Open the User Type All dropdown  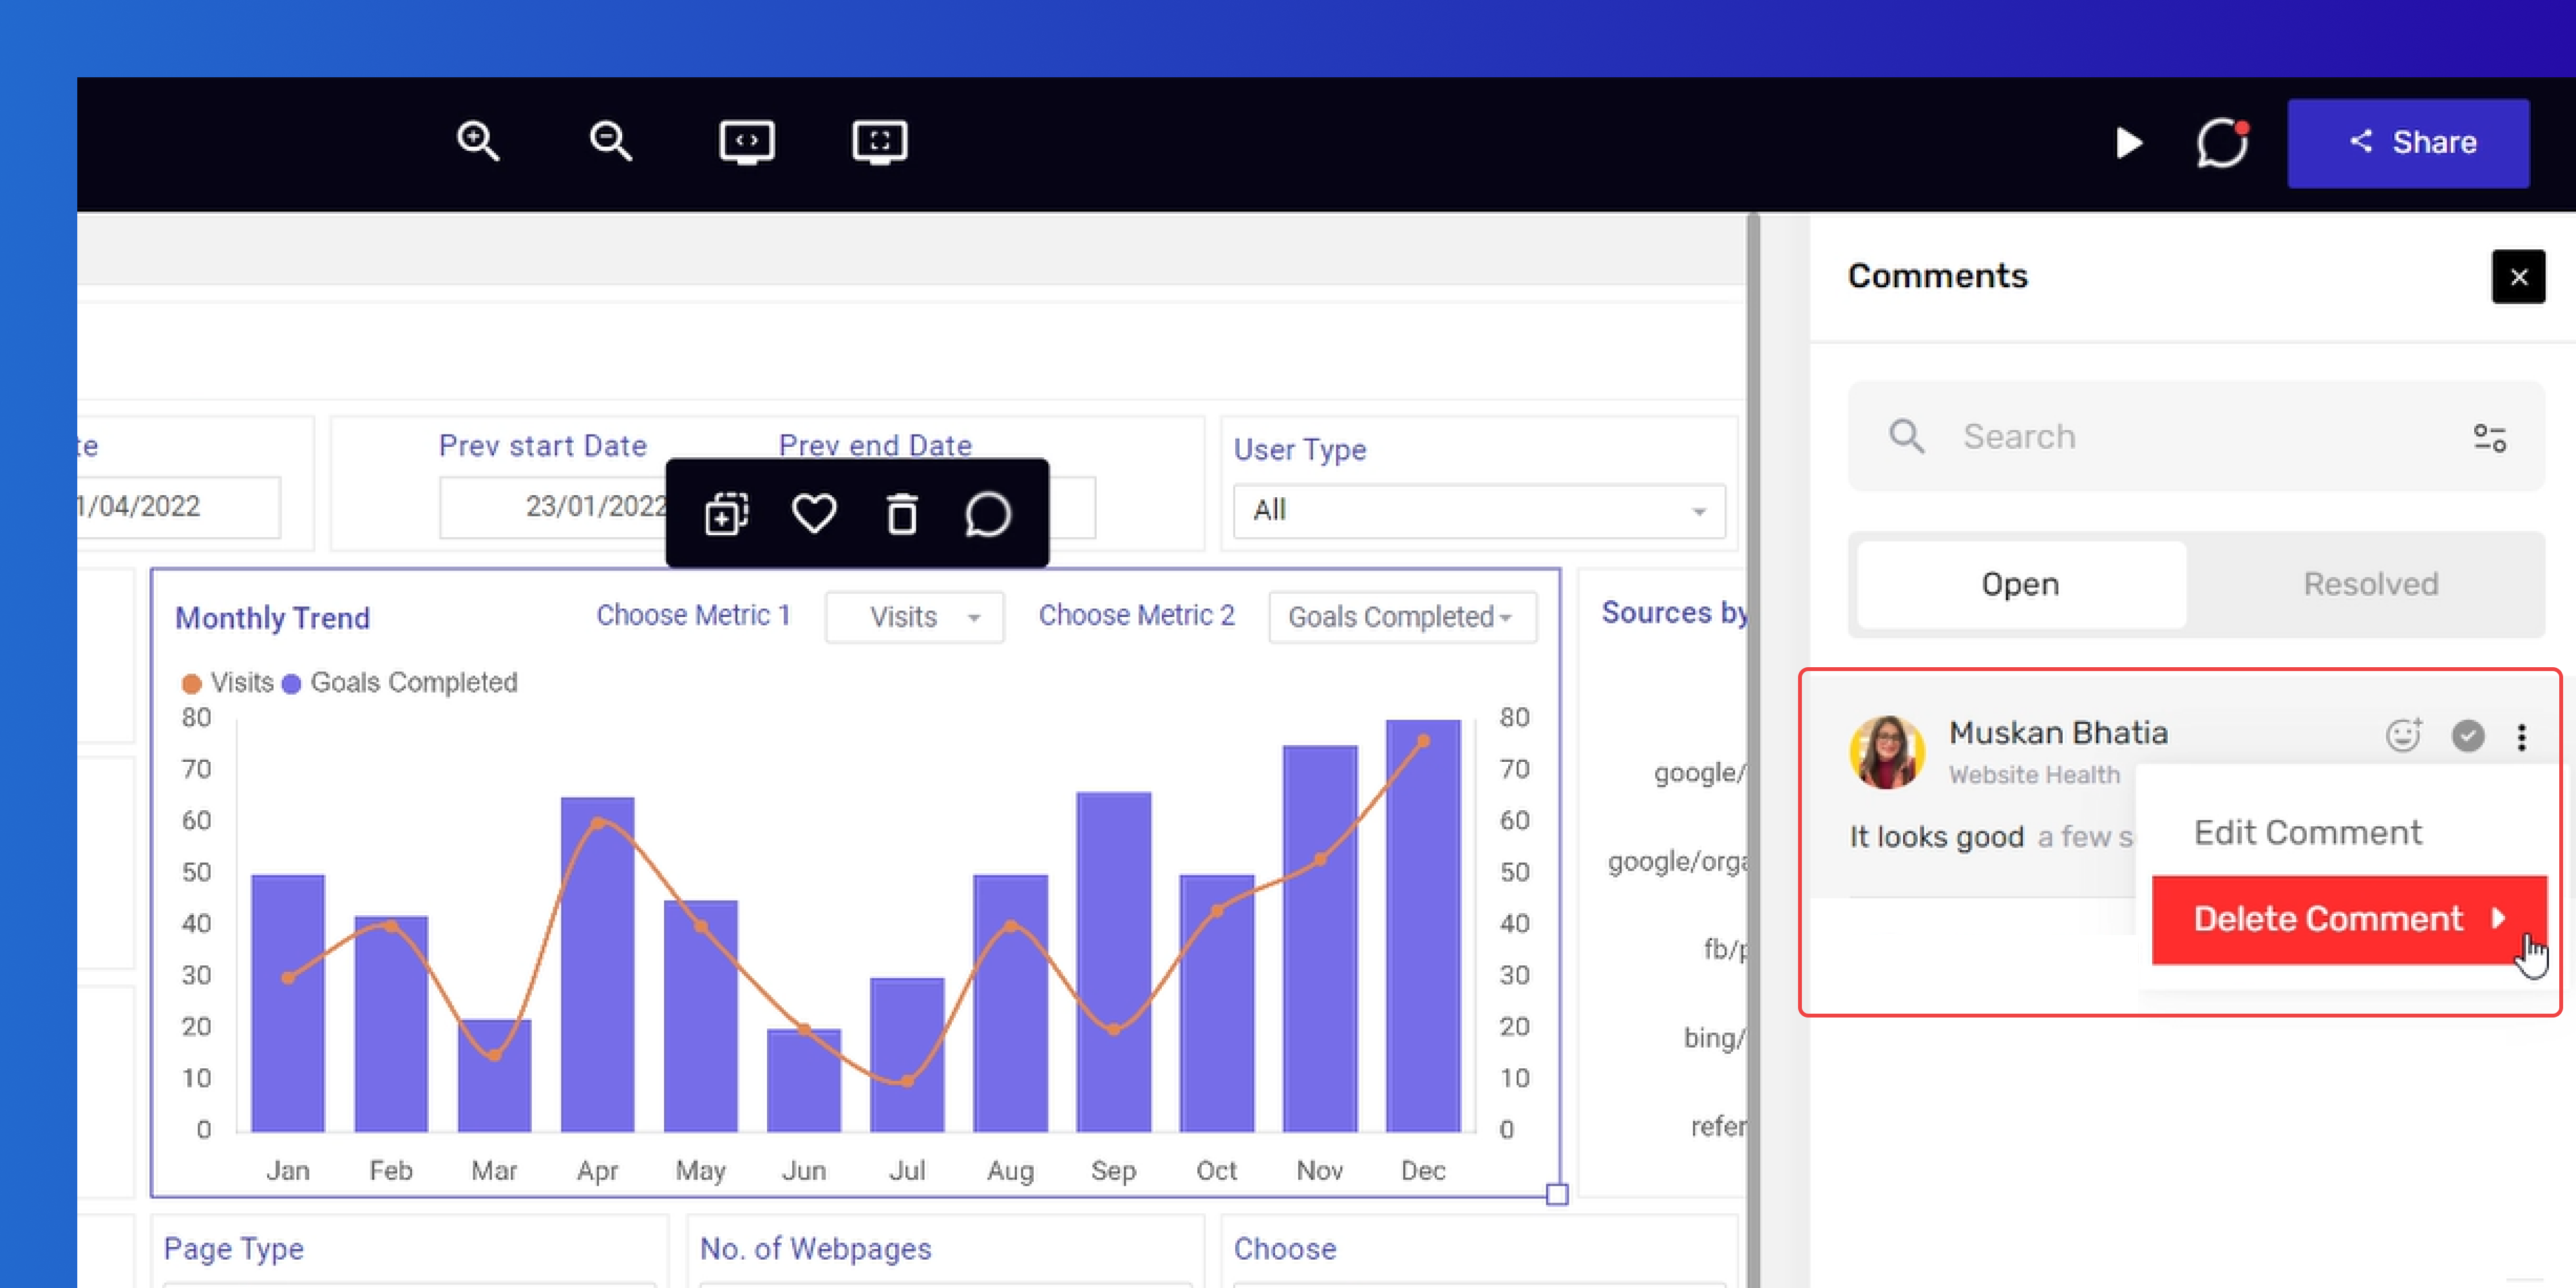click(x=1479, y=511)
